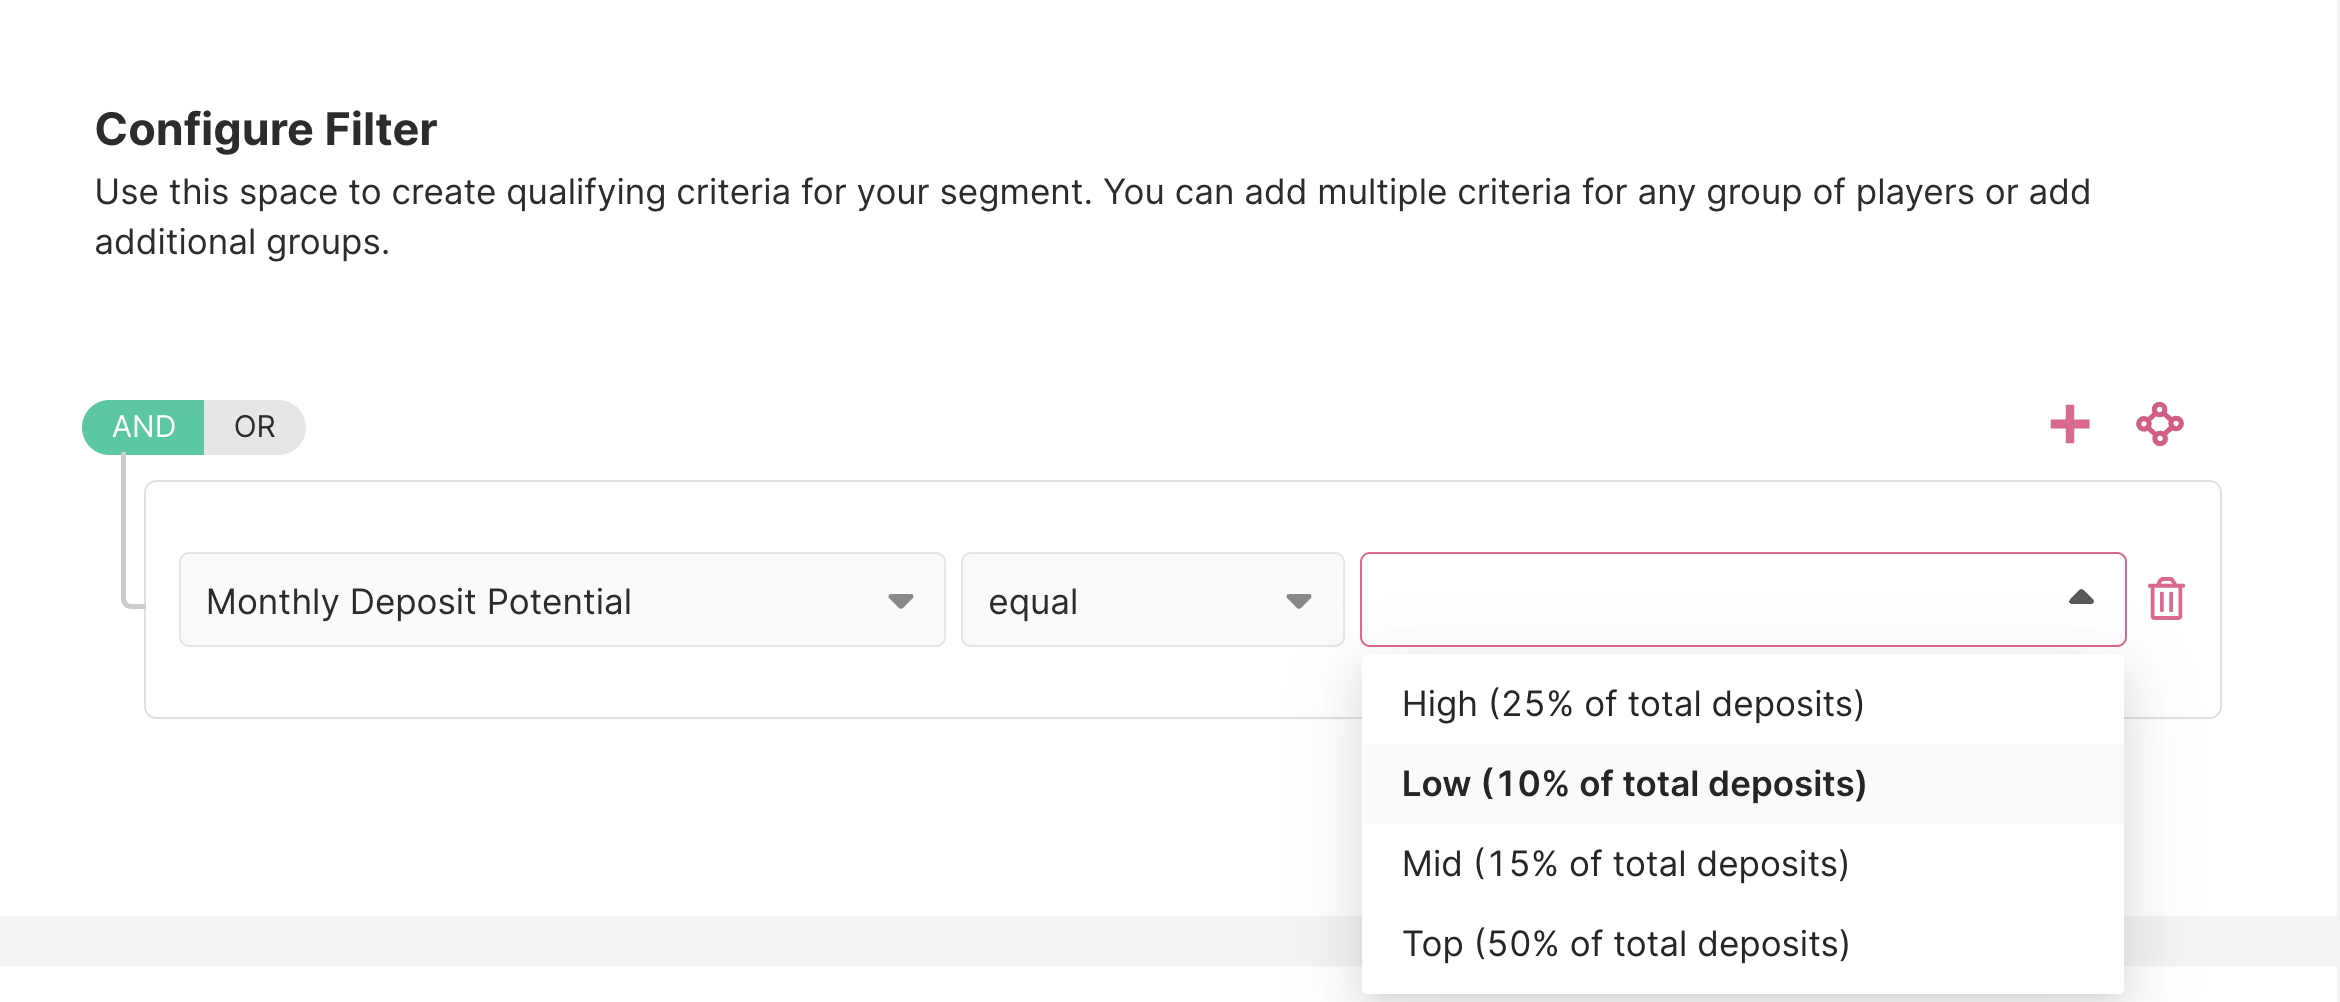
Task: Click the add group nodes icon
Action: pyautogui.click(x=2159, y=425)
